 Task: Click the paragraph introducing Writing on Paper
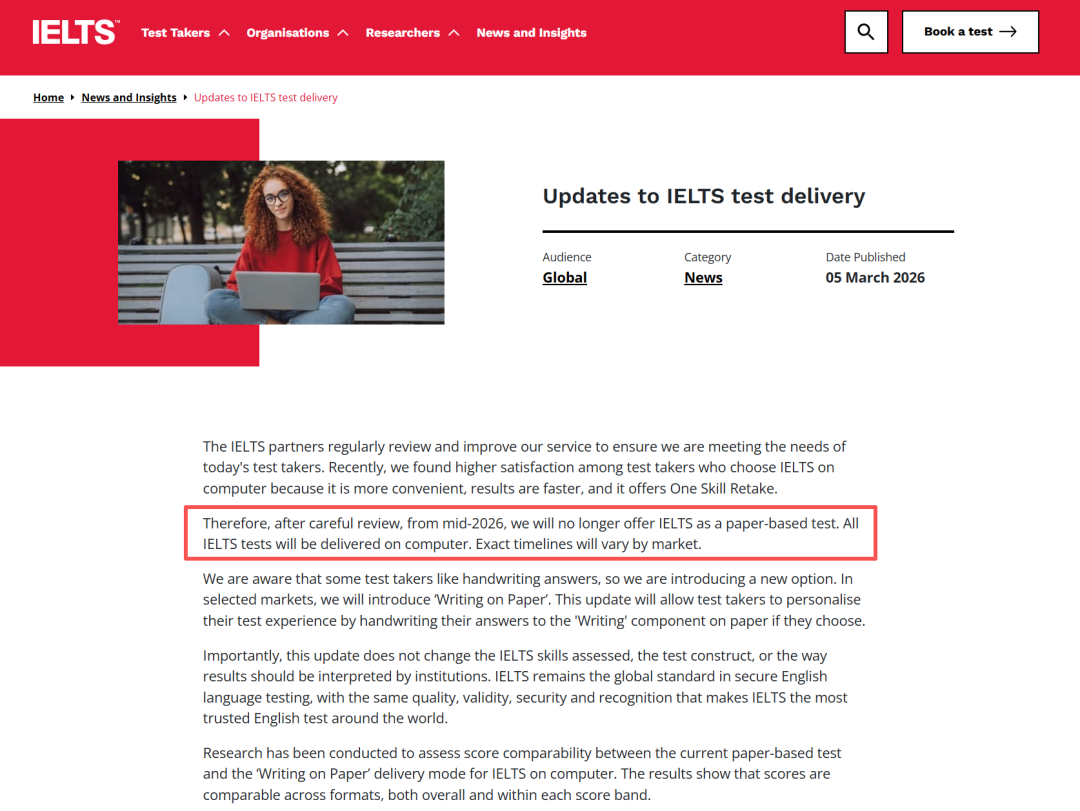(x=533, y=599)
